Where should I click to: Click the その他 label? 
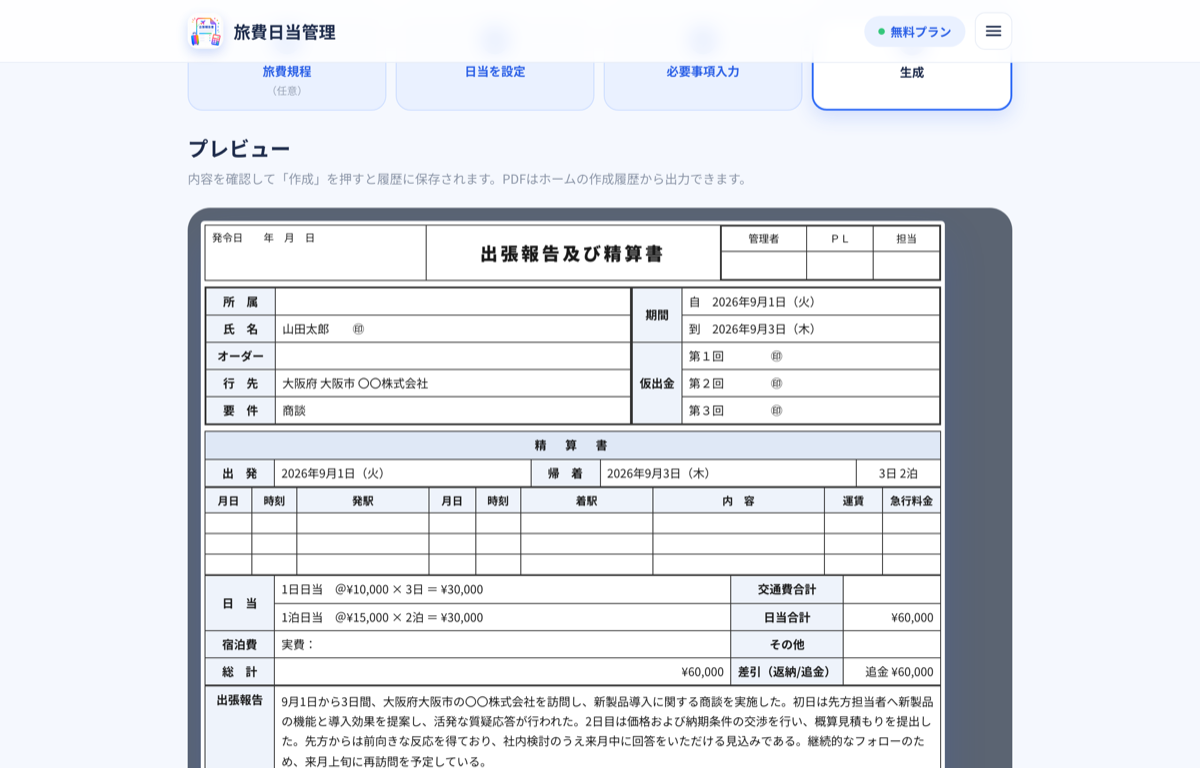(x=787, y=644)
